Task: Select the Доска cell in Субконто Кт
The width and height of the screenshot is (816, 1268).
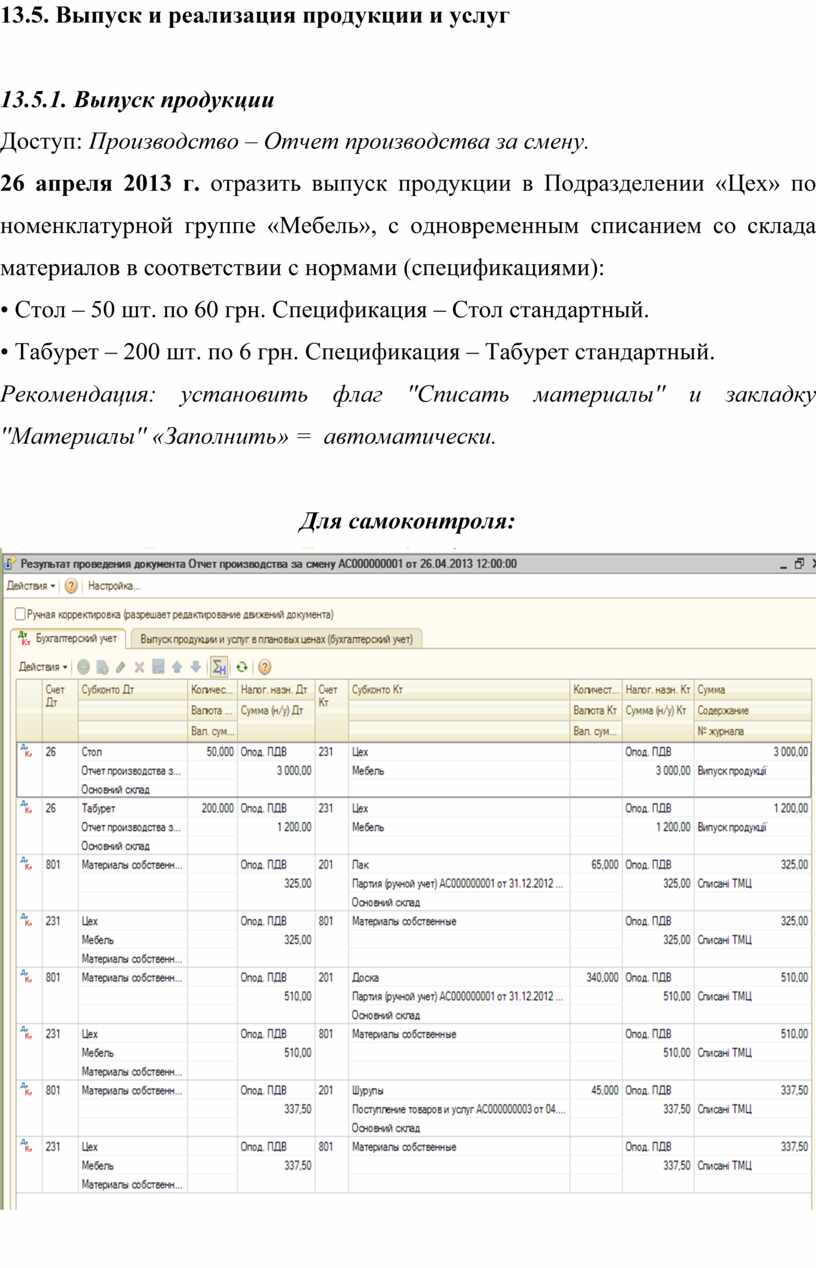Action: coord(459,977)
